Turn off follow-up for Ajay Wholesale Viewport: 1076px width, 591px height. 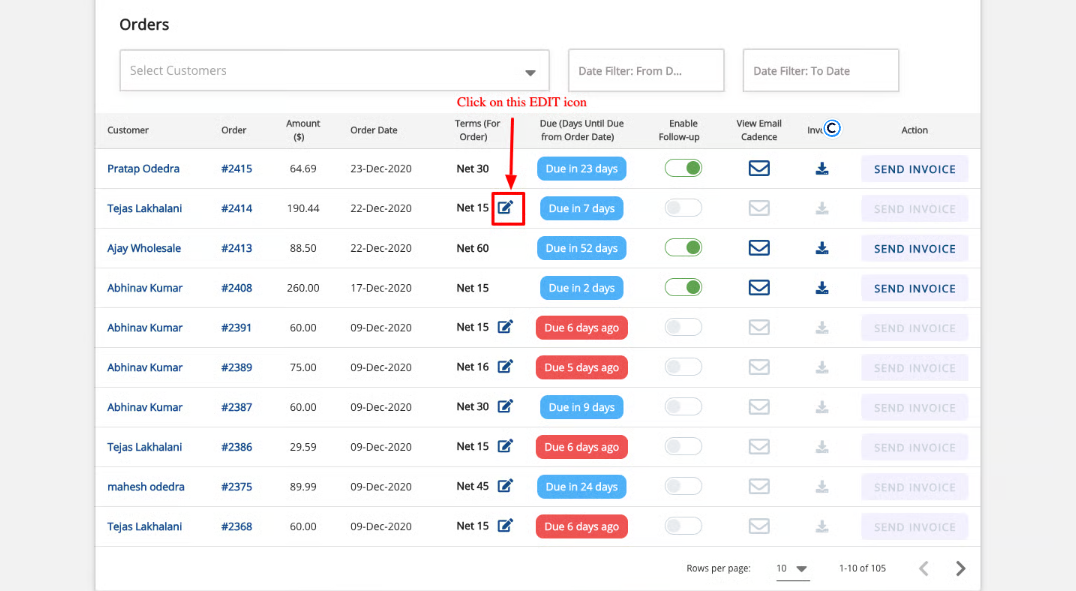pyautogui.click(x=684, y=248)
